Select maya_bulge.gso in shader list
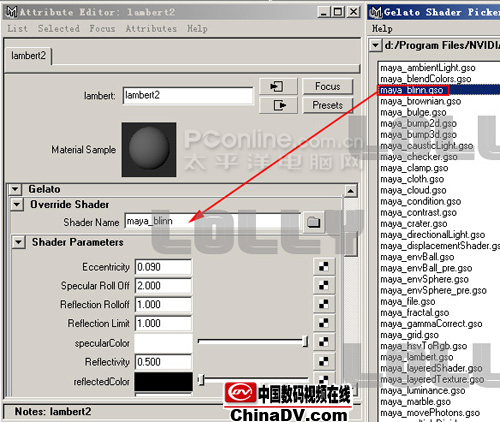Image resolution: width=500 pixels, height=422 pixels. (x=413, y=112)
